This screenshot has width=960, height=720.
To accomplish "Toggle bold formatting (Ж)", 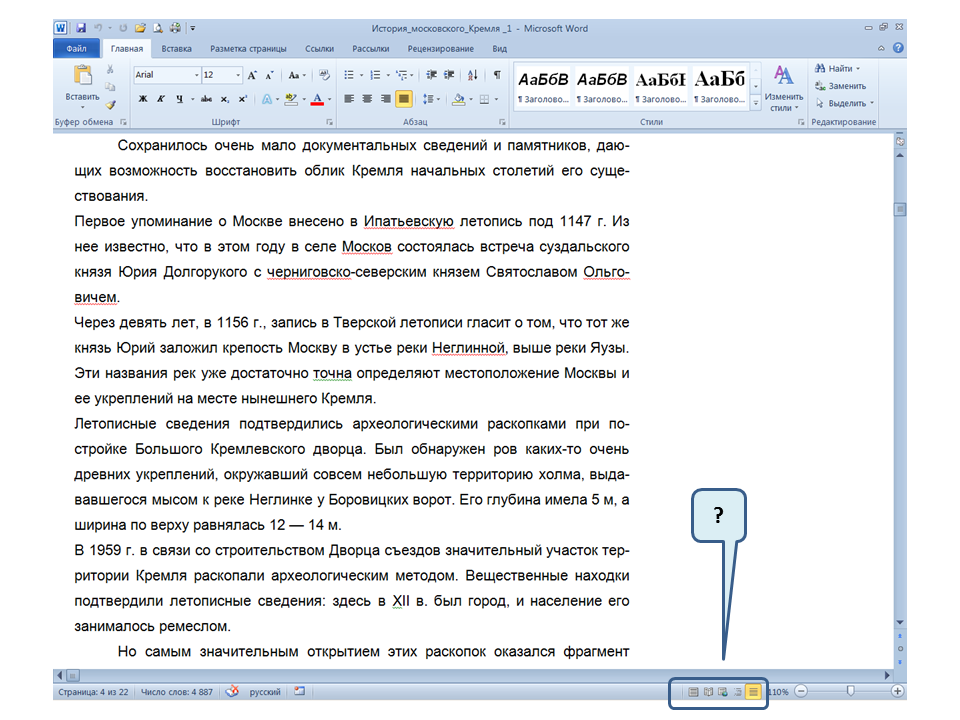I will point(143,99).
